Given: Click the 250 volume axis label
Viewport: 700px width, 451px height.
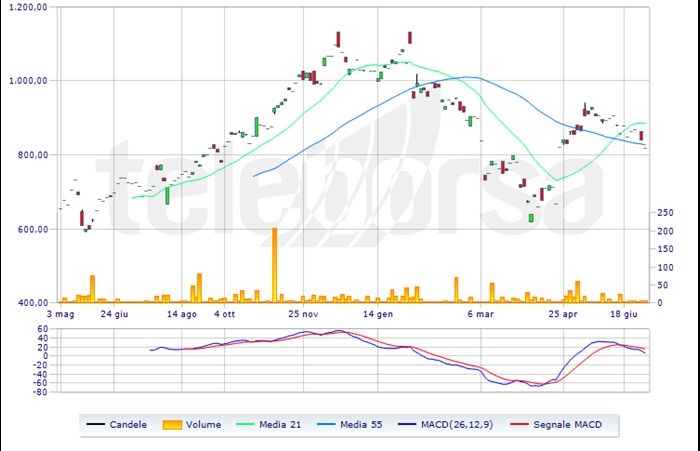Looking at the screenshot, I should [x=665, y=213].
